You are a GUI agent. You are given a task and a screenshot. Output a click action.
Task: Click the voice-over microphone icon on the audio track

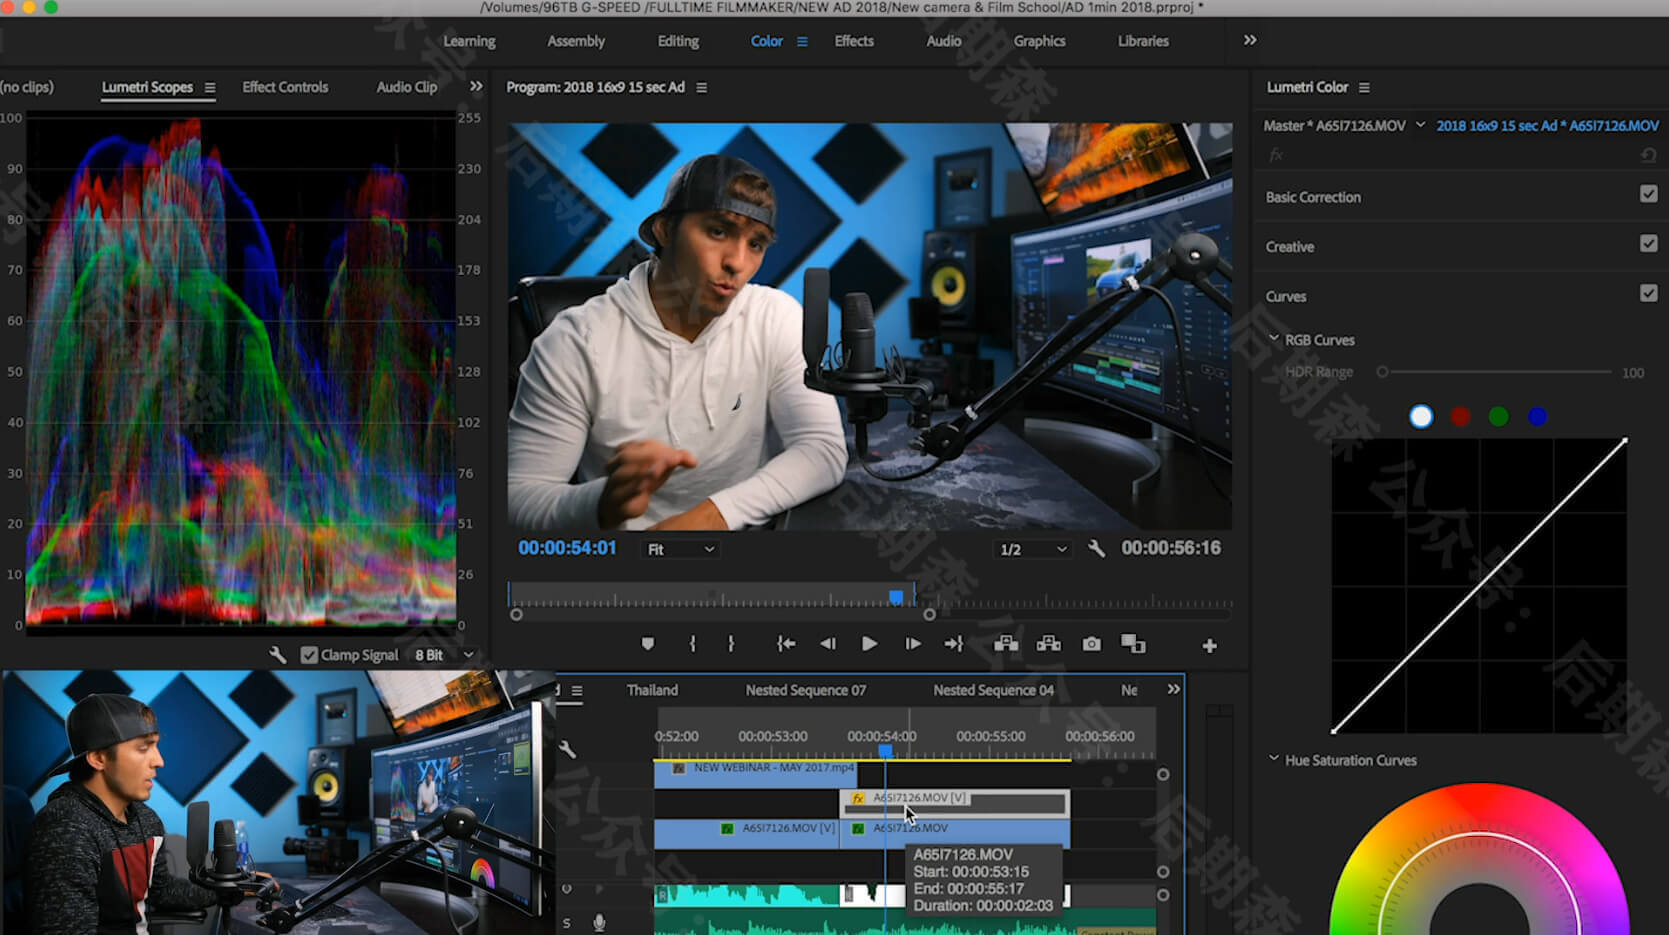pos(599,922)
